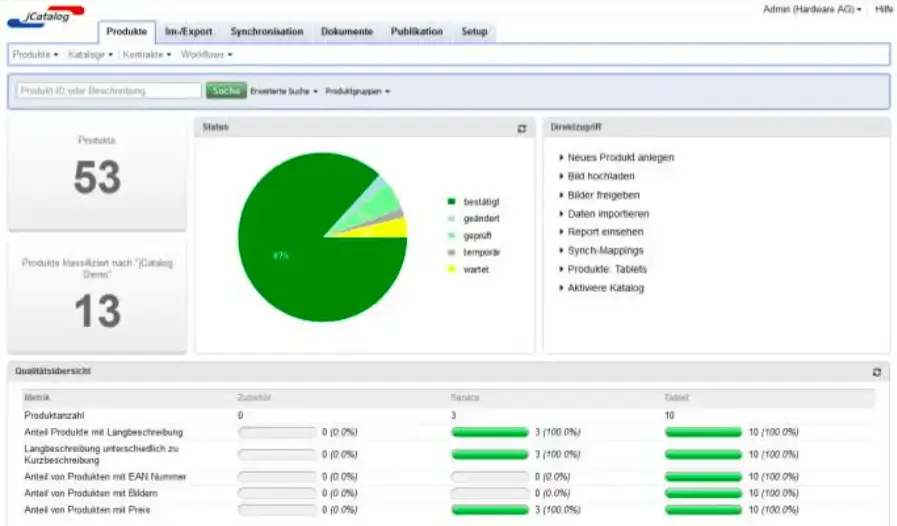
Task: Click Anteil von Produkten mit Bildern label
Action: pos(91,493)
